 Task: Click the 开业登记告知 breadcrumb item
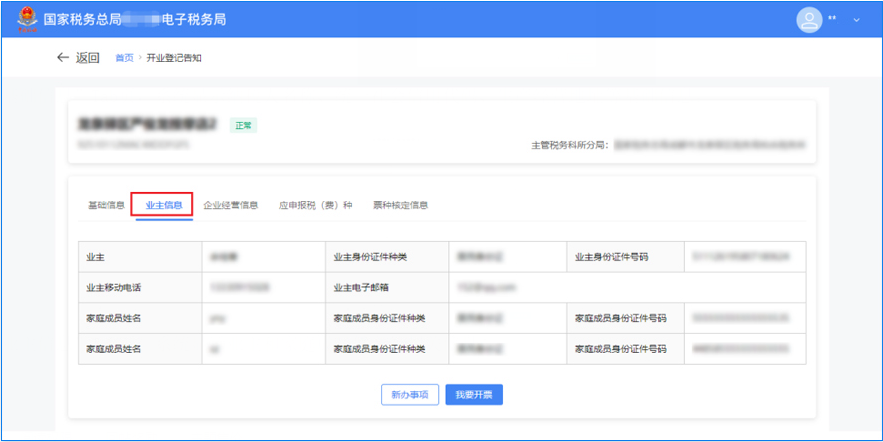click(175, 58)
